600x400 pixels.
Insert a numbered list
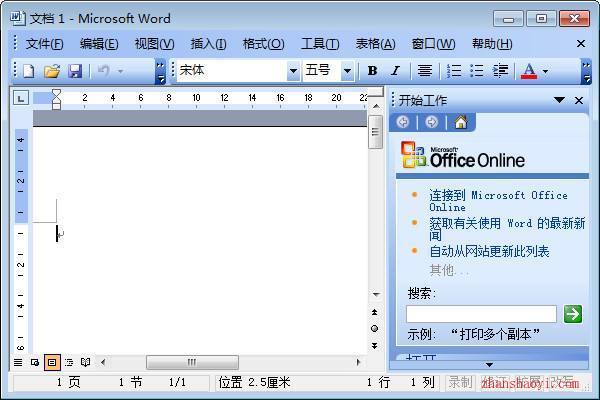pyautogui.click(x=454, y=70)
